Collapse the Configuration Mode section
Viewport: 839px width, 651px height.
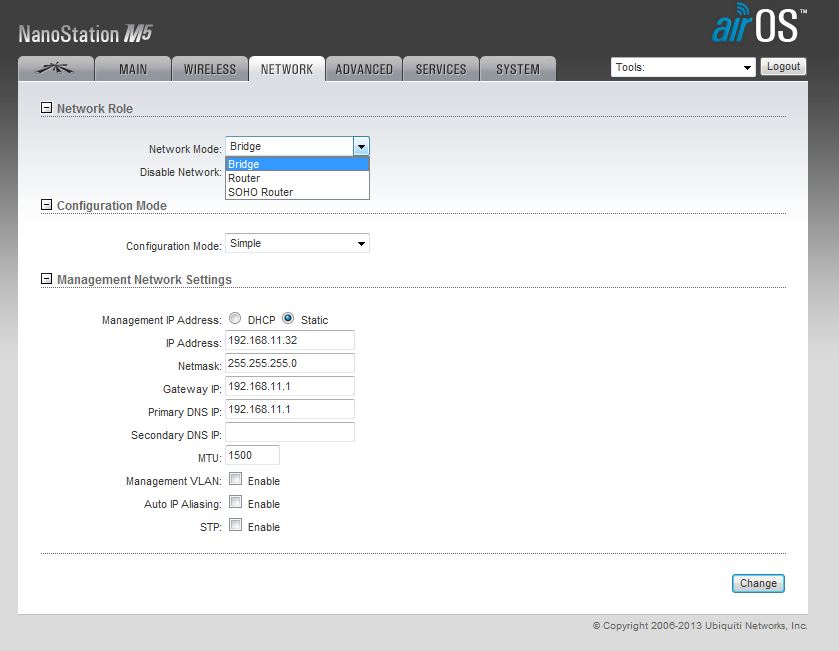(x=46, y=205)
